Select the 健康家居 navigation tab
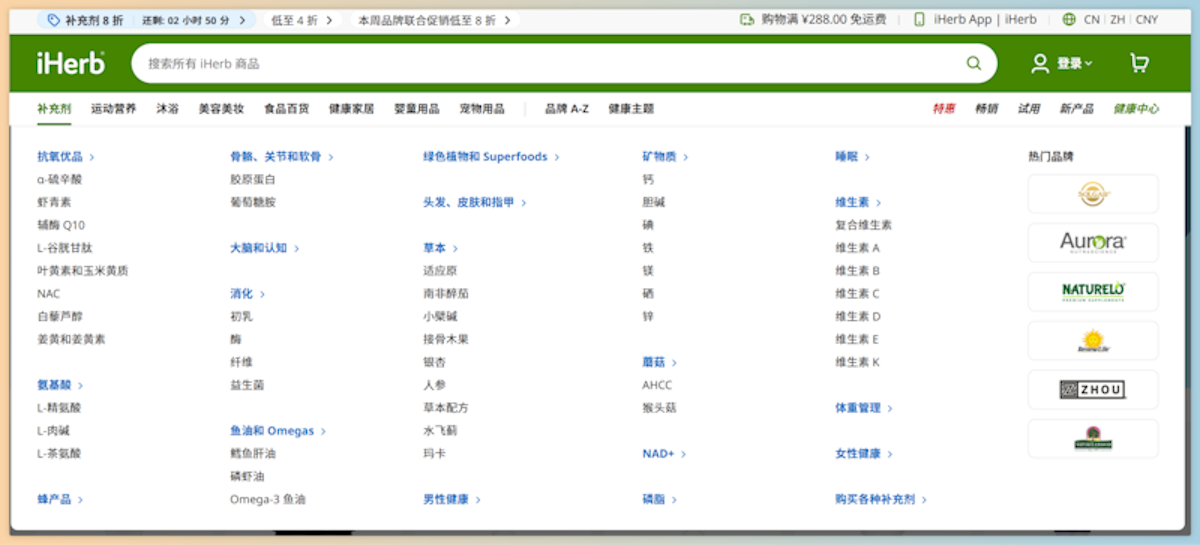The image size is (1200, 545). pyautogui.click(x=351, y=108)
